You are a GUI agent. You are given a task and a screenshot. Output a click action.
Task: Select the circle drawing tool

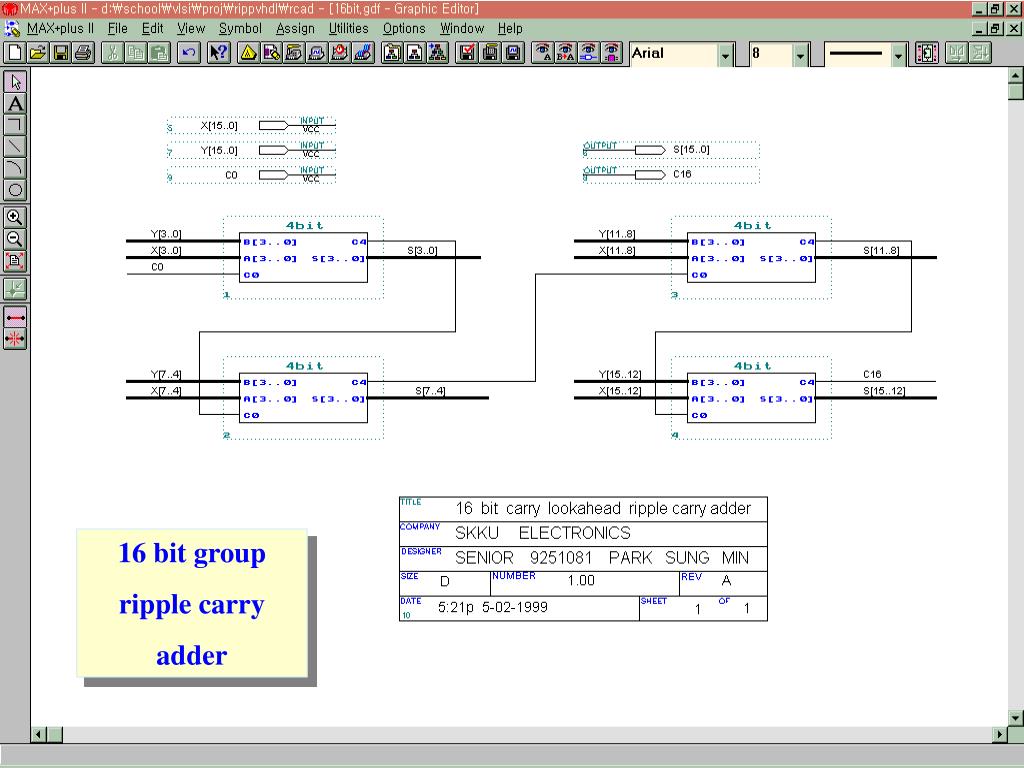tap(15, 190)
